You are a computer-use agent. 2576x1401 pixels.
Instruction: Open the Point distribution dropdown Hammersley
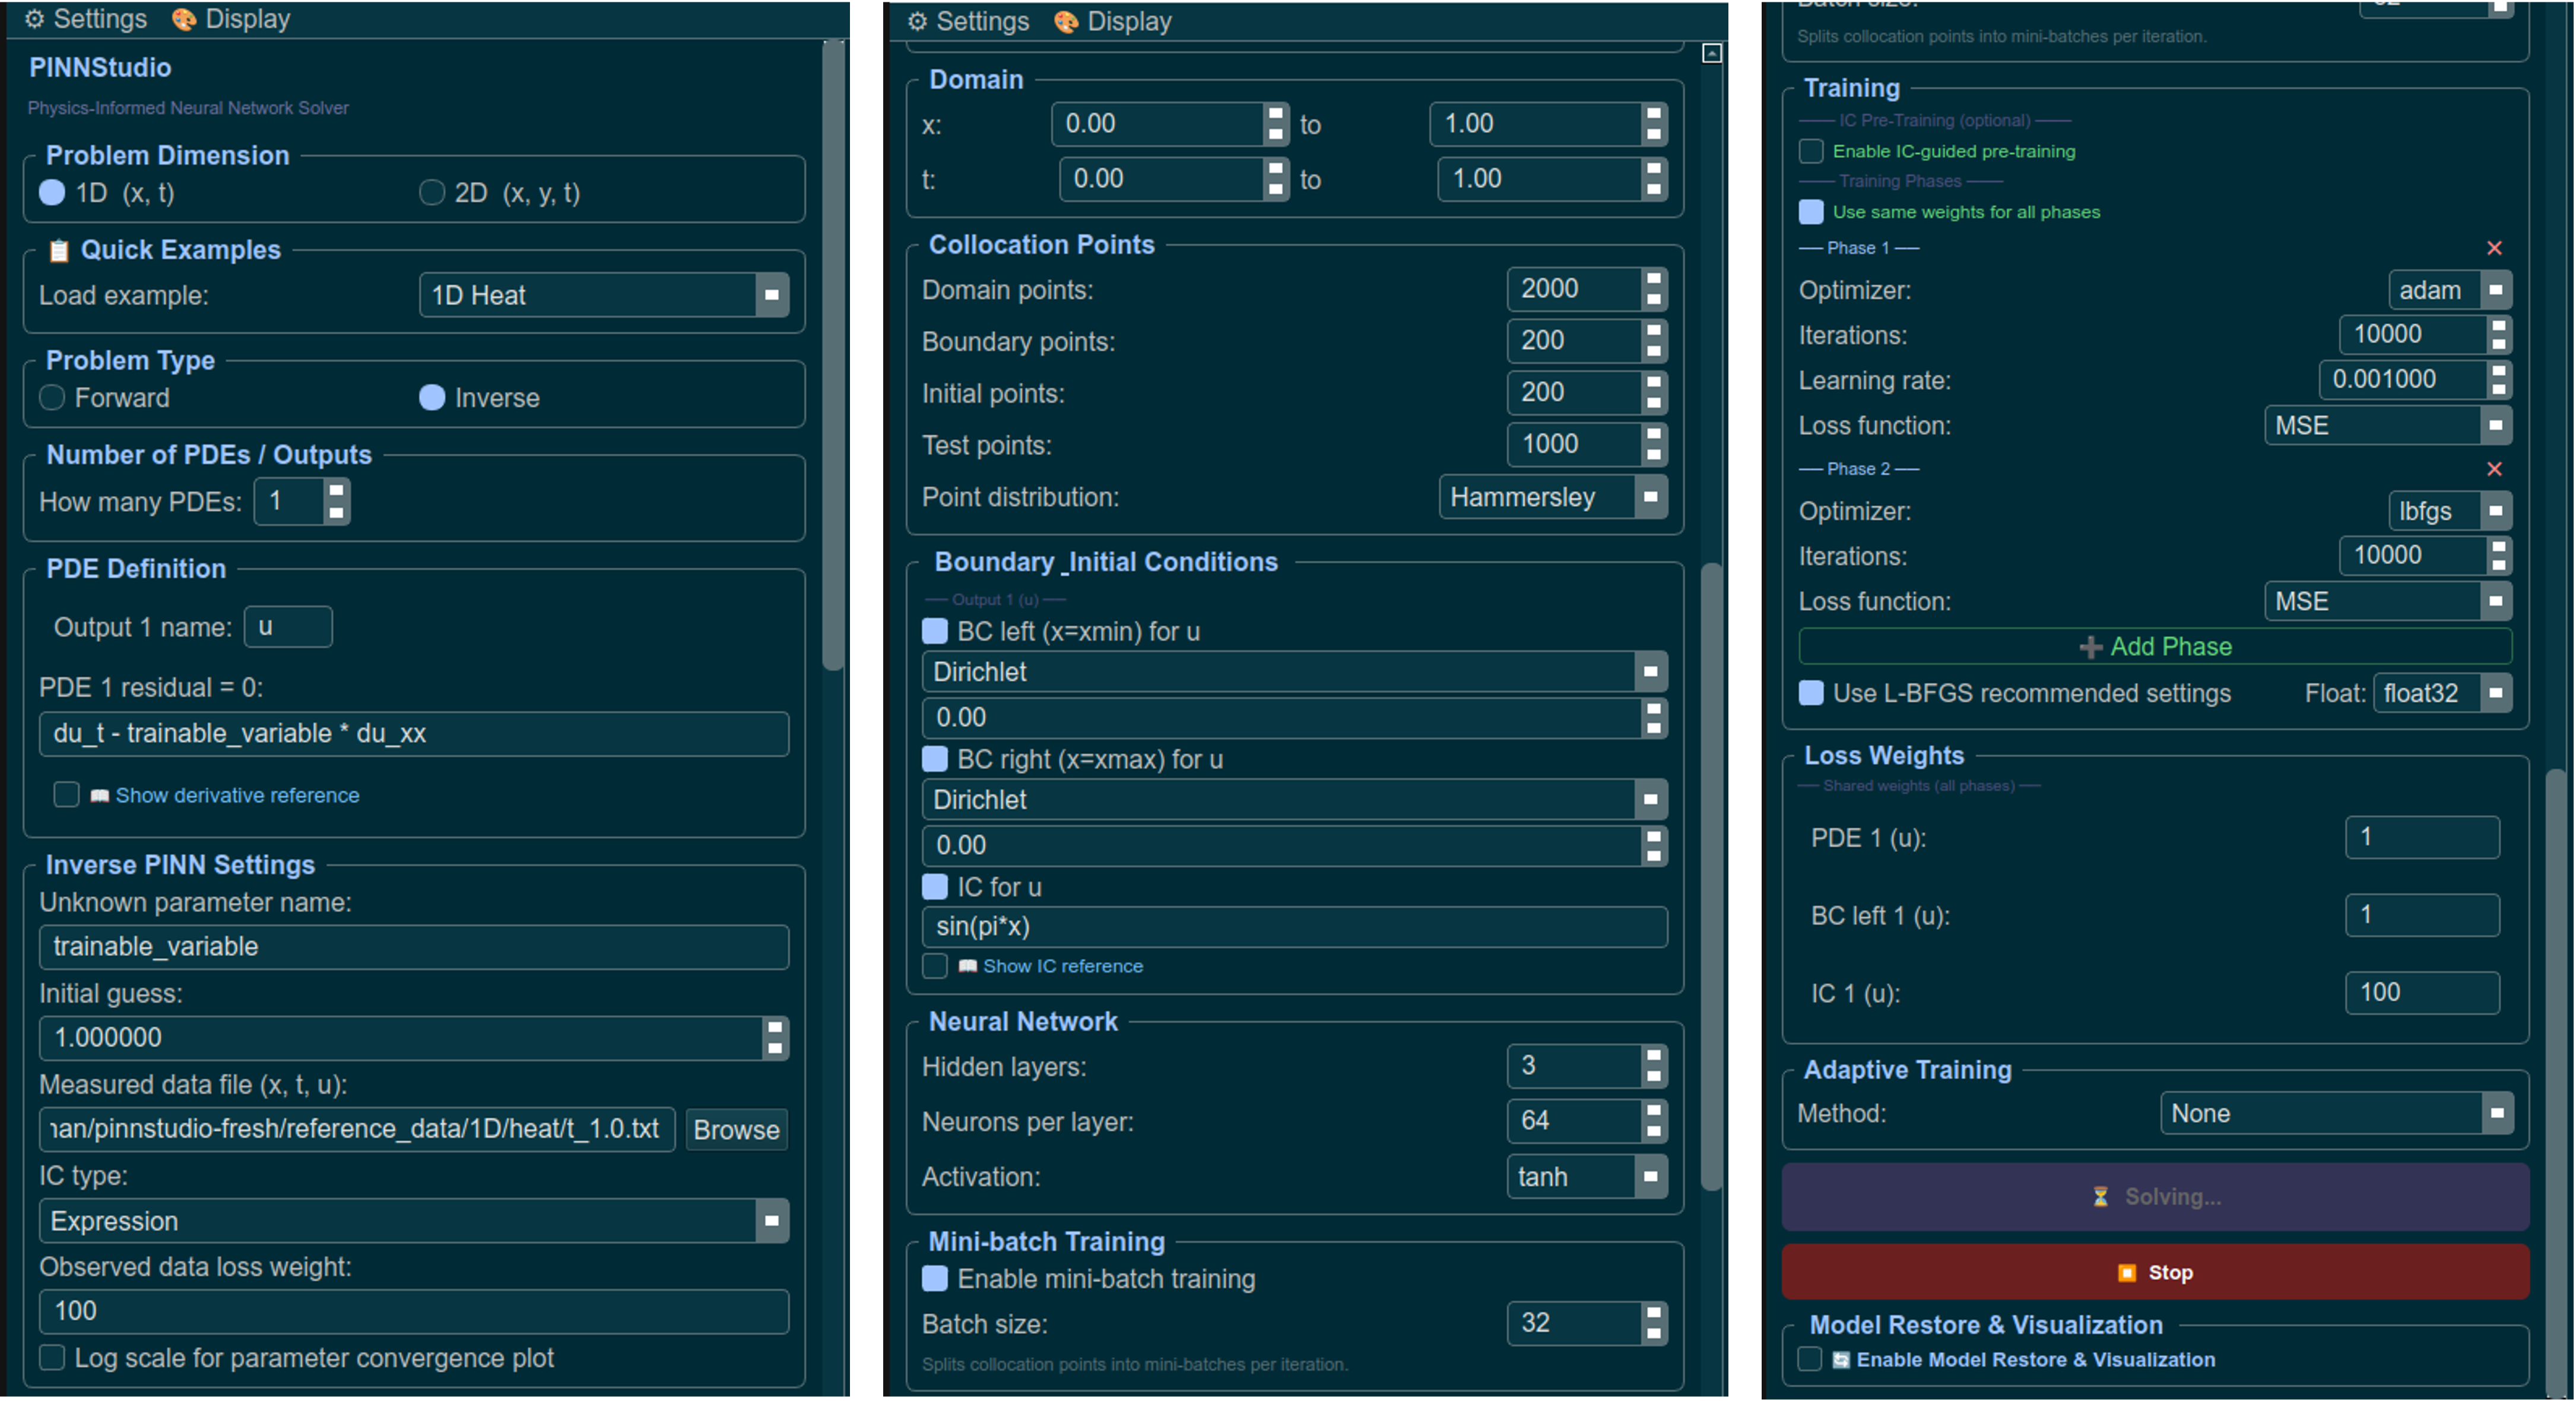click(1553, 497)
